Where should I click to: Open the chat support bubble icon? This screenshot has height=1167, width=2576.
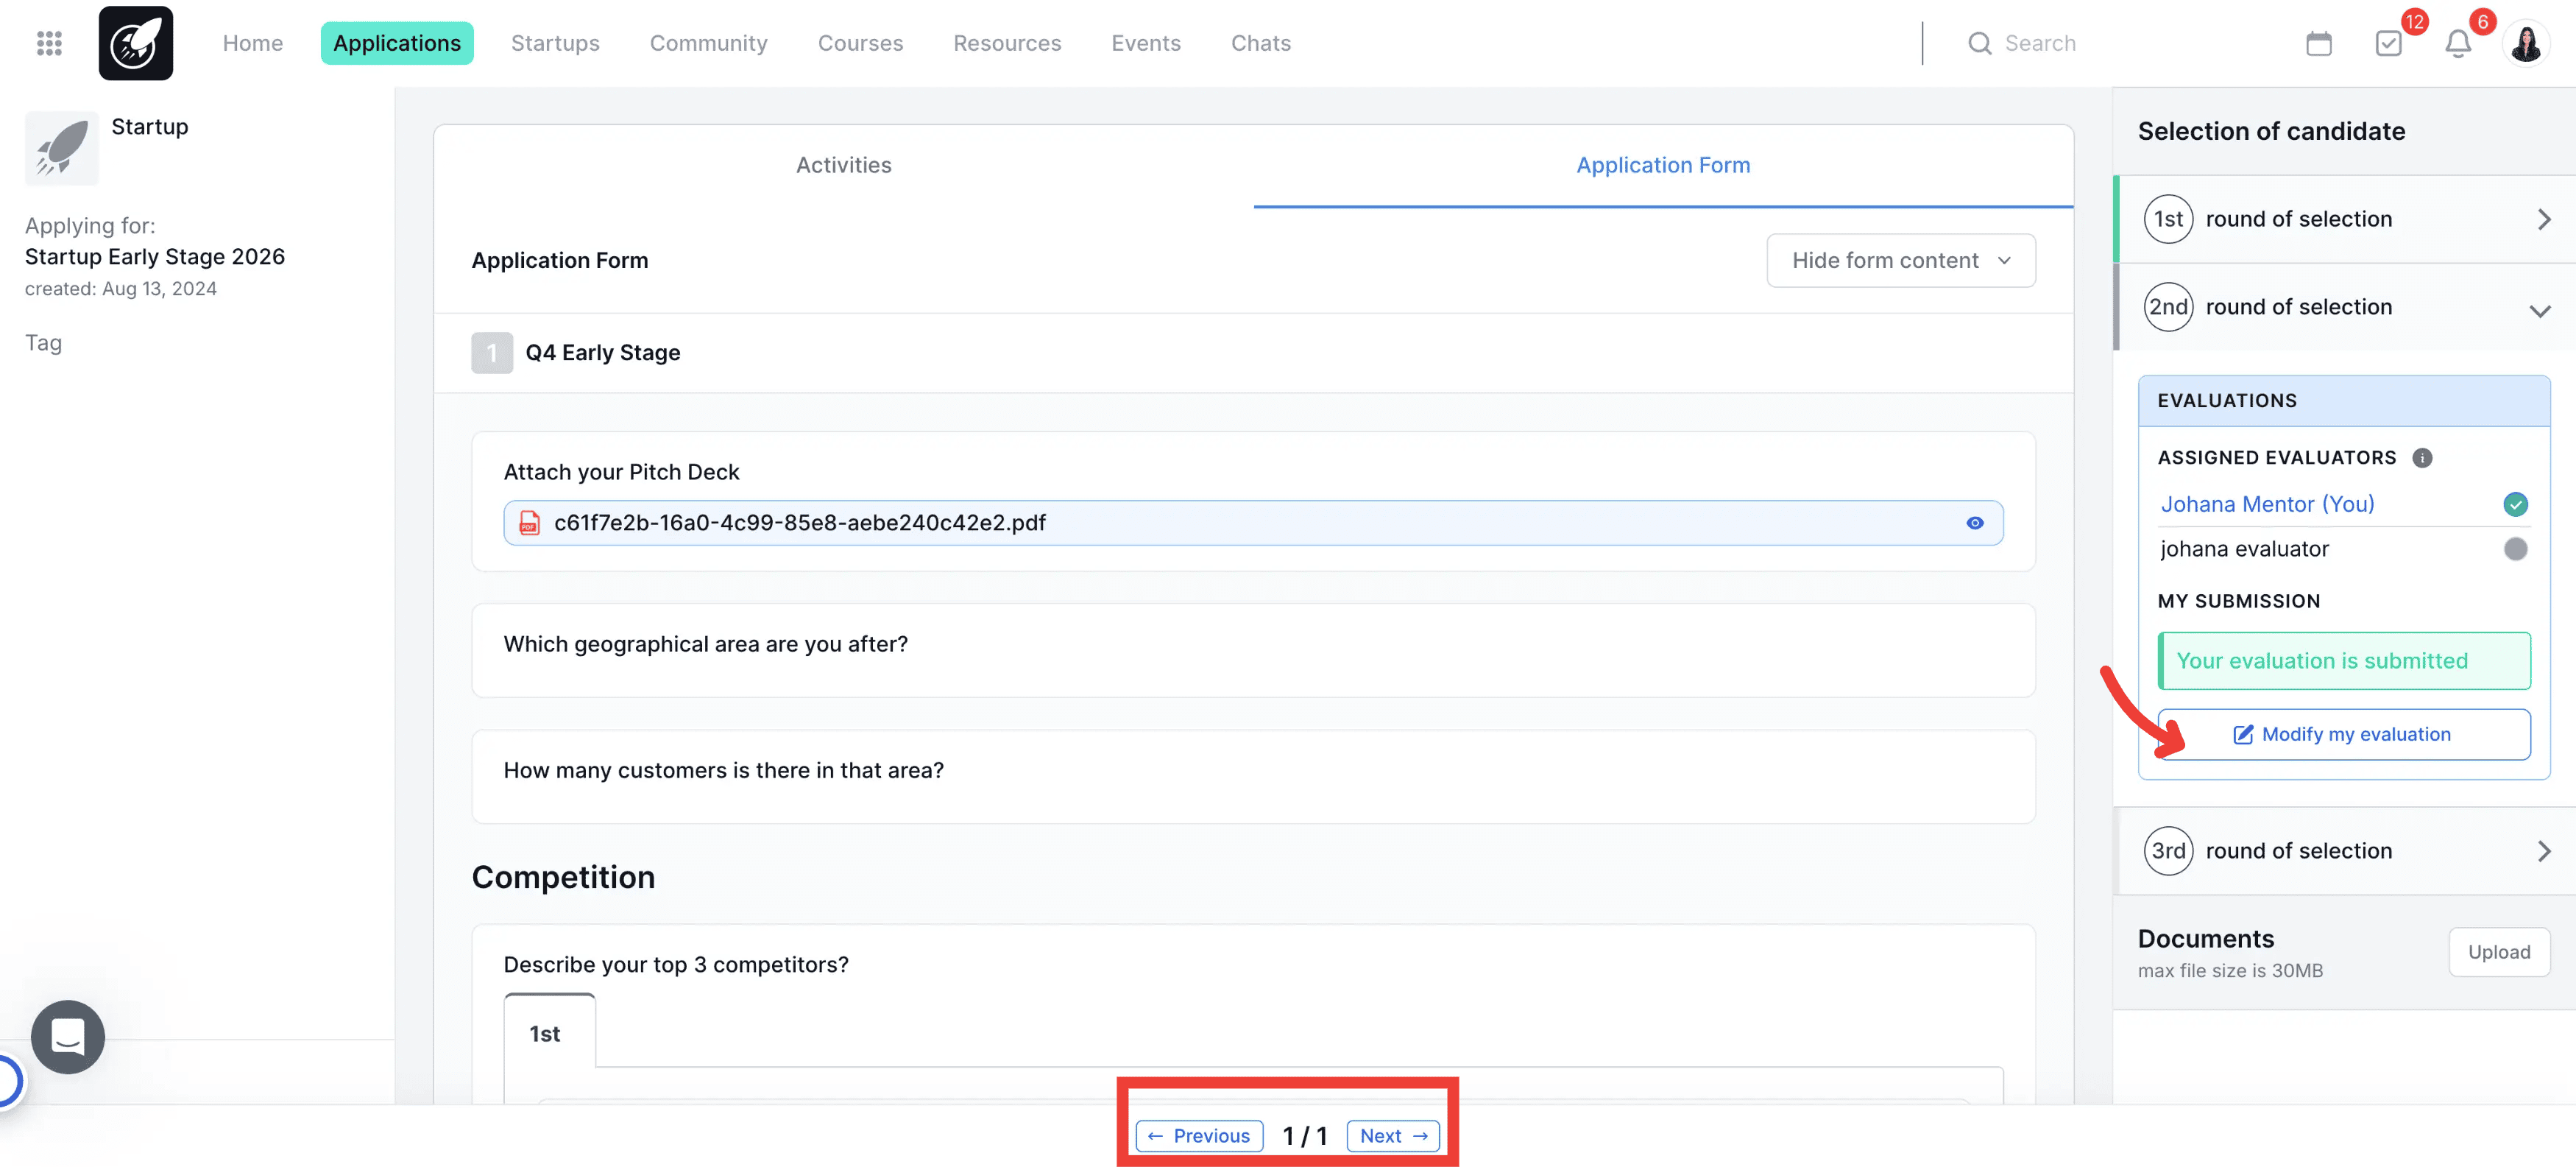click(67, 1036)
